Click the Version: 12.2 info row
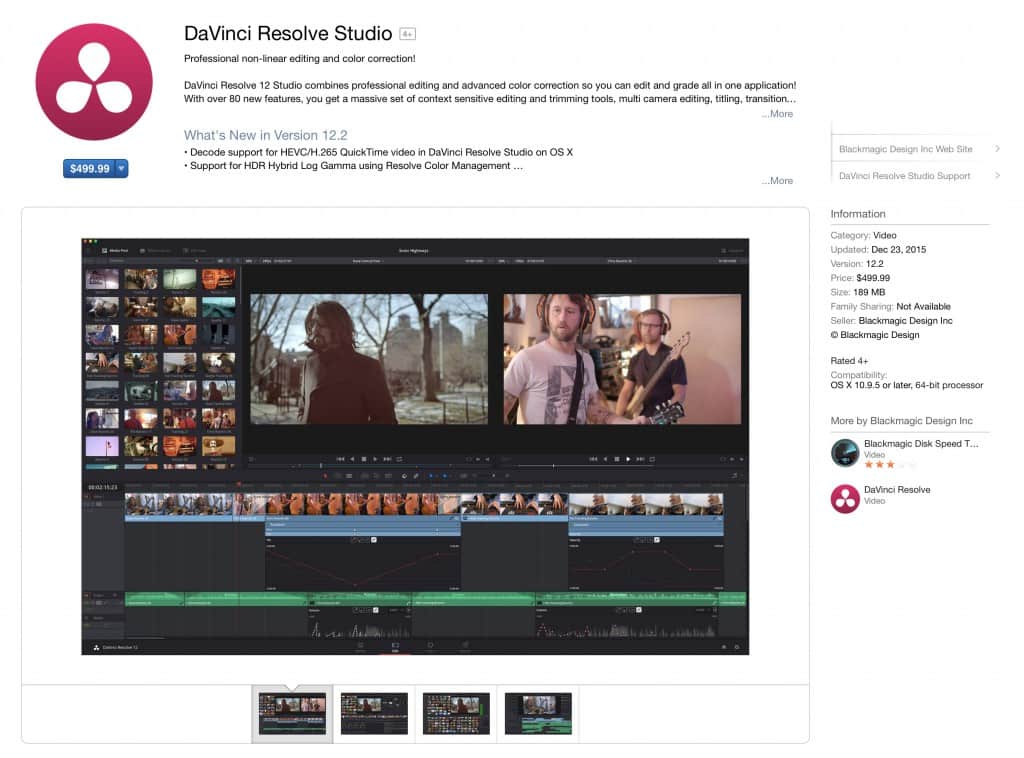 pos(857,264)
